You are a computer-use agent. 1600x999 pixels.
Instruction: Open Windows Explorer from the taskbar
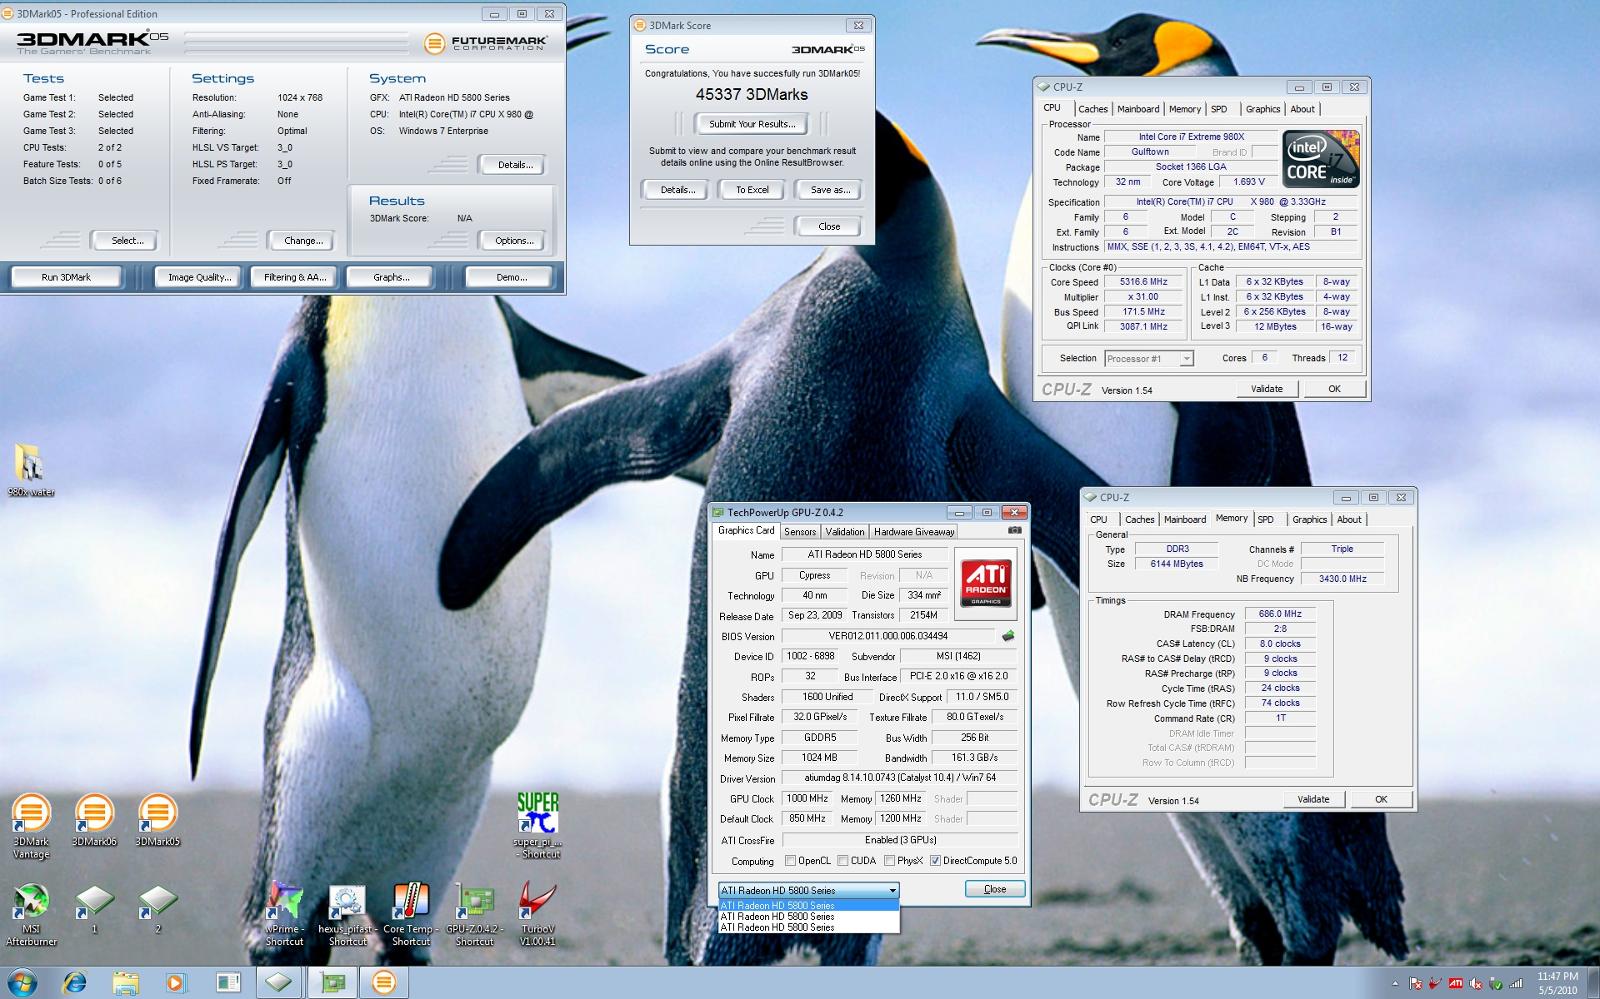click(125, 983)
